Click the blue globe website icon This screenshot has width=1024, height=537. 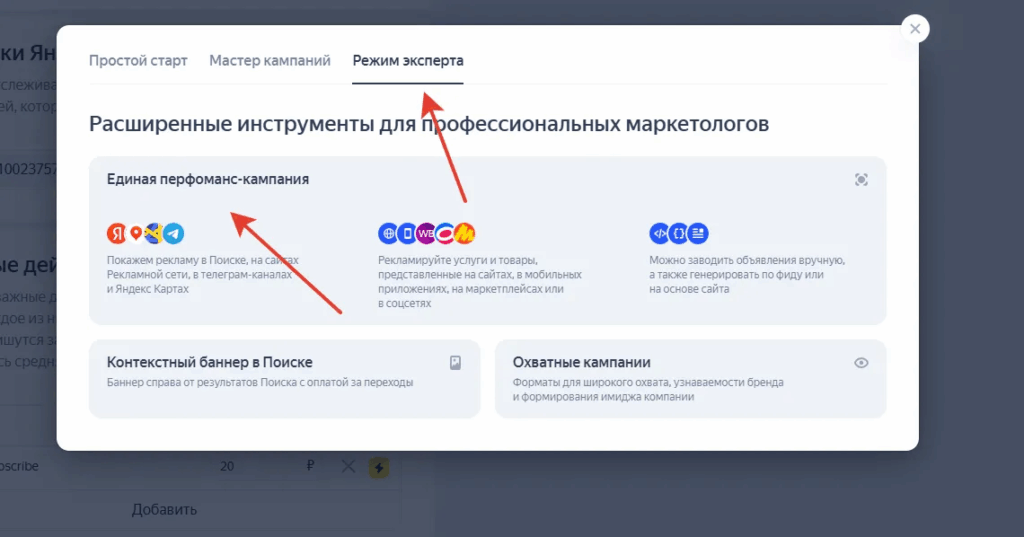point(388,234)
